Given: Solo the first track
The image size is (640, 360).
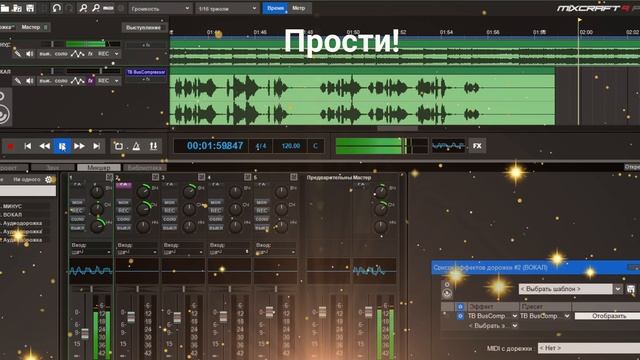Looking at the screenshot, I should 61,54.
